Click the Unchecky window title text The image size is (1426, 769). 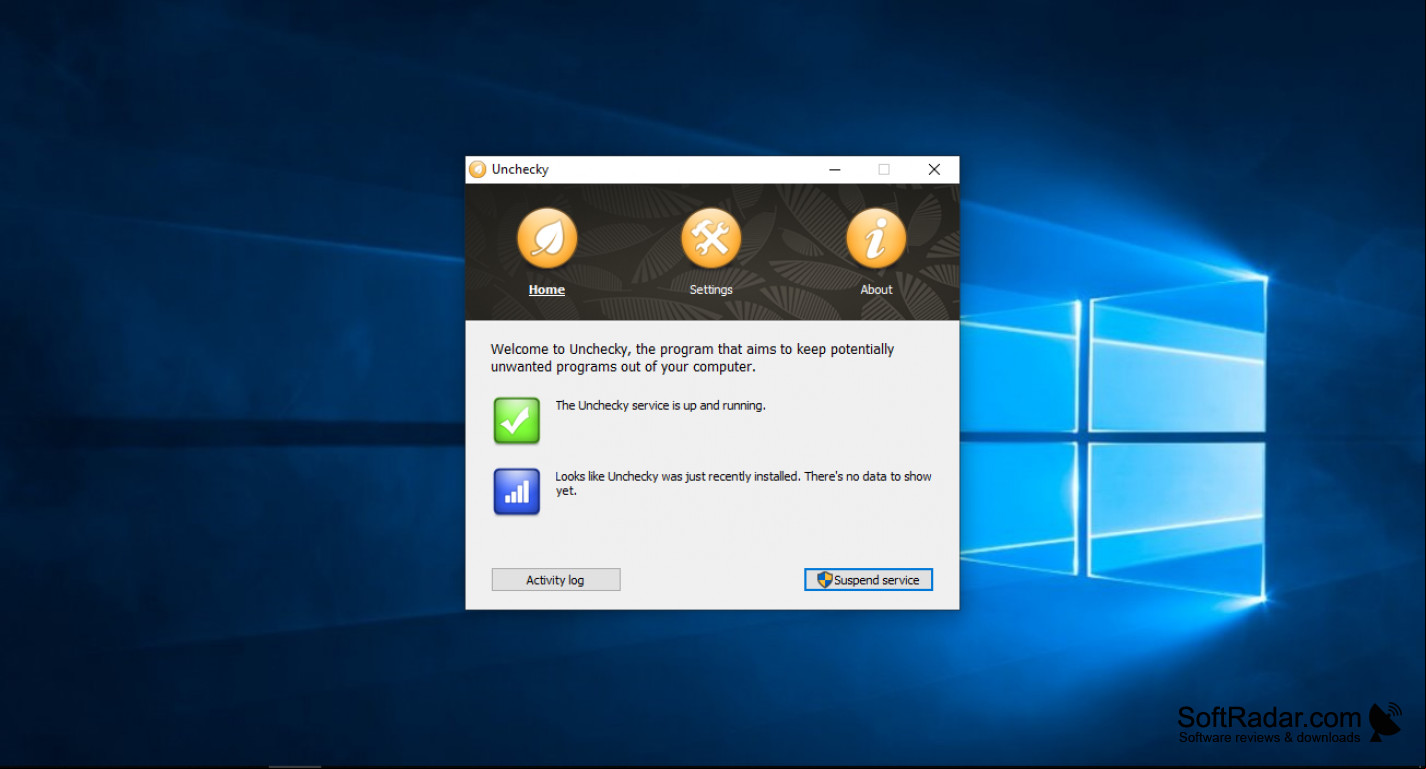click(520, 169)
